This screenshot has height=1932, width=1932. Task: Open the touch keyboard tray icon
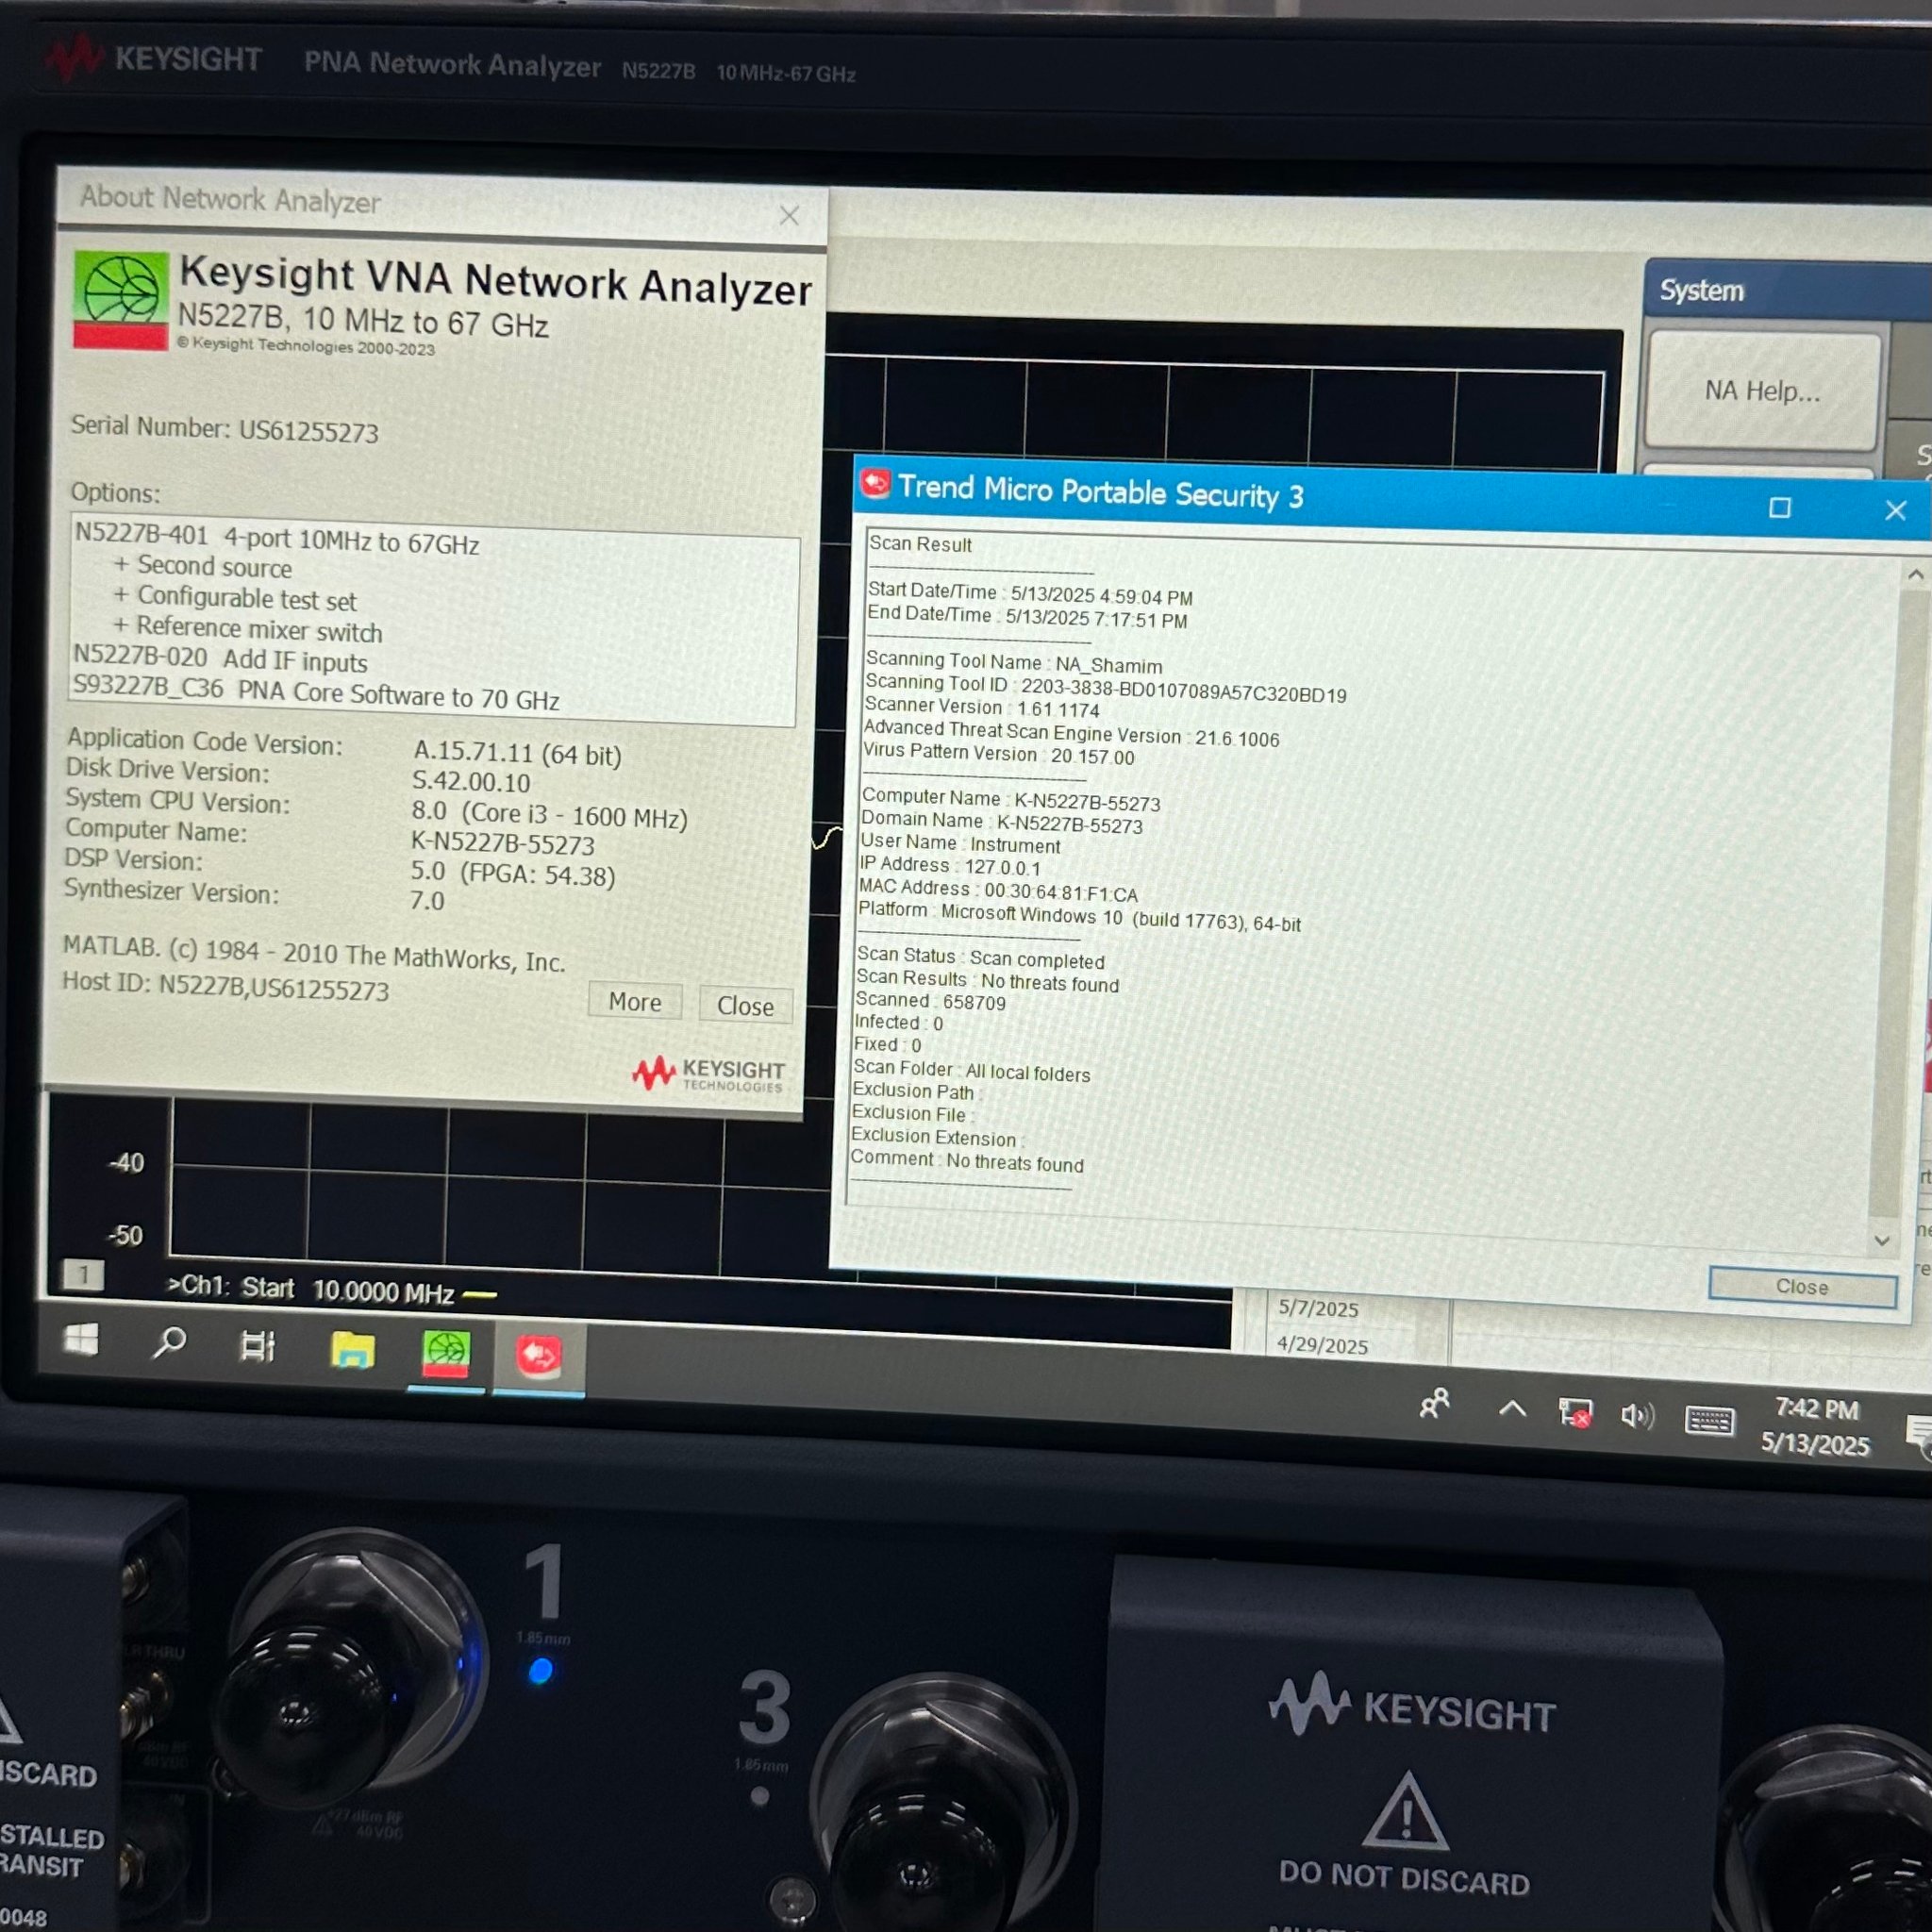pos(1709,1420)
